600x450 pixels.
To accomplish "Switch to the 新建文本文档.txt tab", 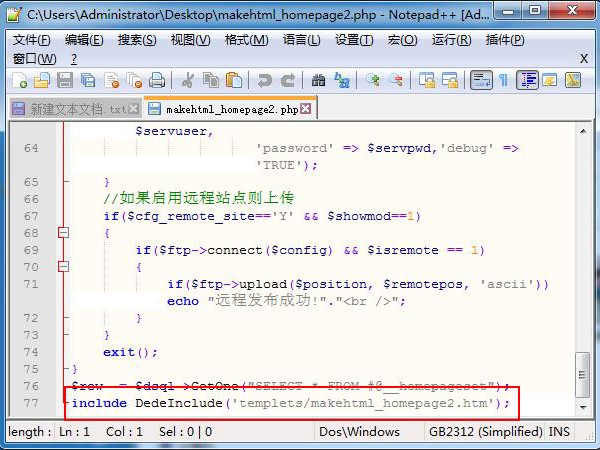I will click(75, 109).
